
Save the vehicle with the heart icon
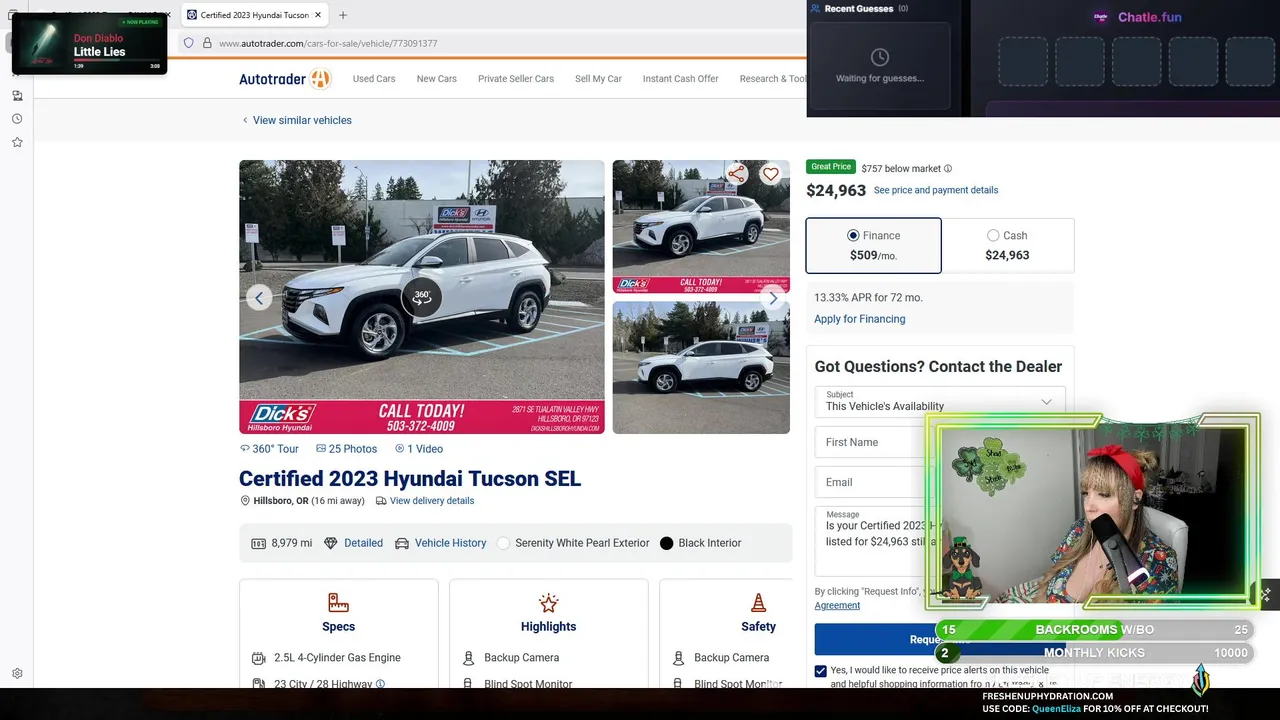coord(770,174)
